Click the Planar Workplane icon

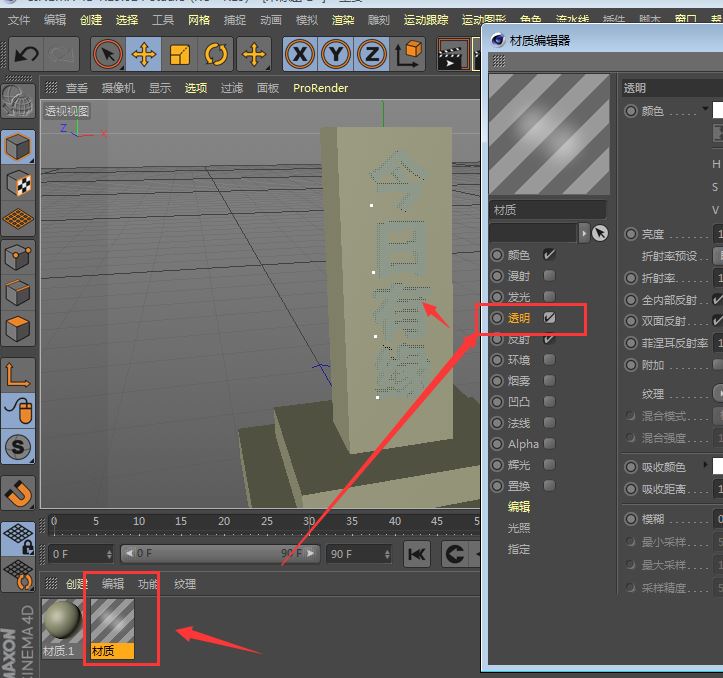tap(18, 575)
